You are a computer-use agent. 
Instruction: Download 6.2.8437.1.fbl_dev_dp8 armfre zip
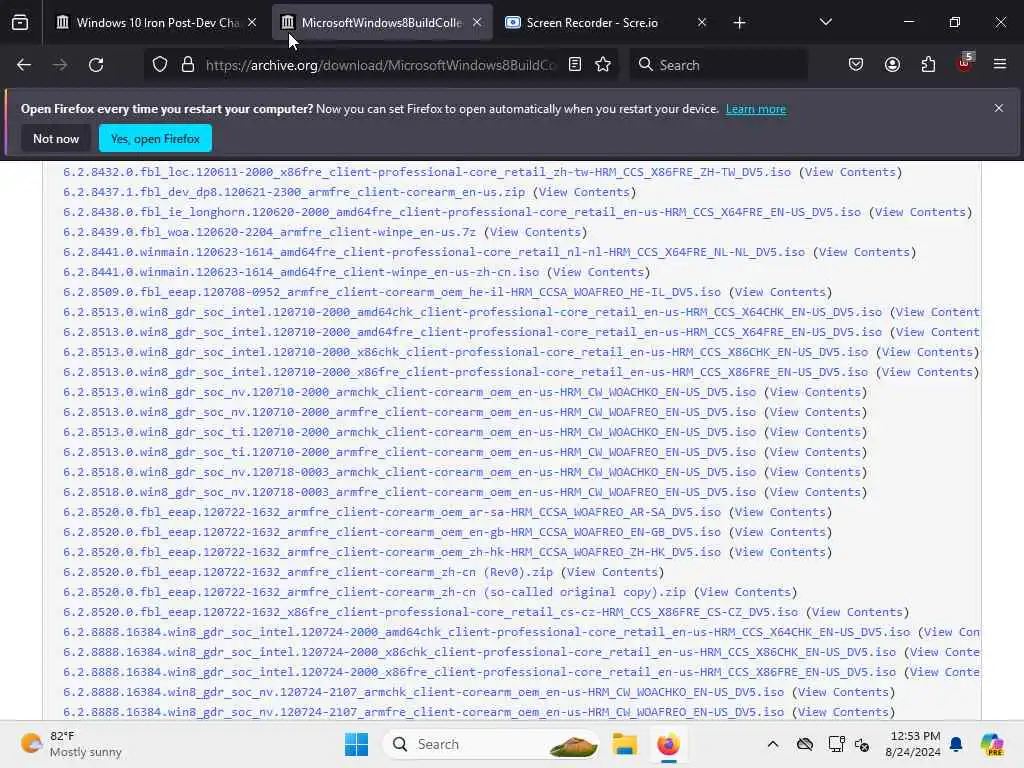coord(294,192)
